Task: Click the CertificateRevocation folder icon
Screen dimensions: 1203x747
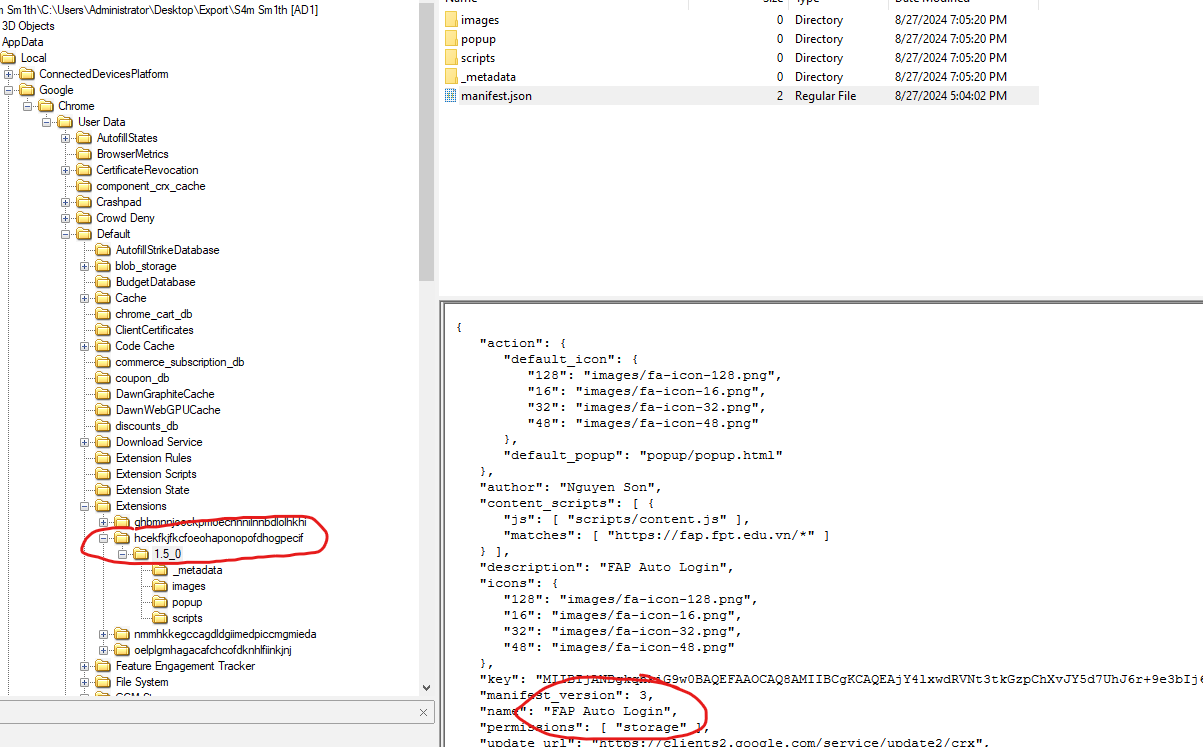Action: (x=85, y=170)
